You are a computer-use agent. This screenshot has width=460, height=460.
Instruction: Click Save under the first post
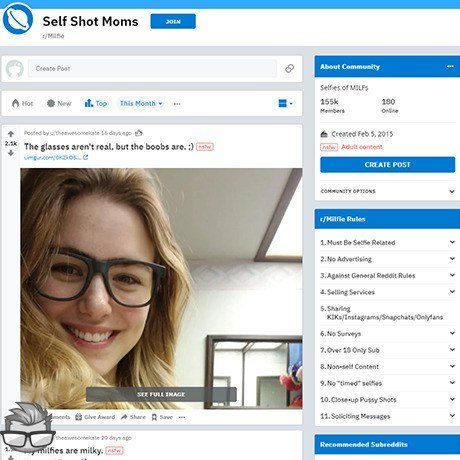coord(162,417)
